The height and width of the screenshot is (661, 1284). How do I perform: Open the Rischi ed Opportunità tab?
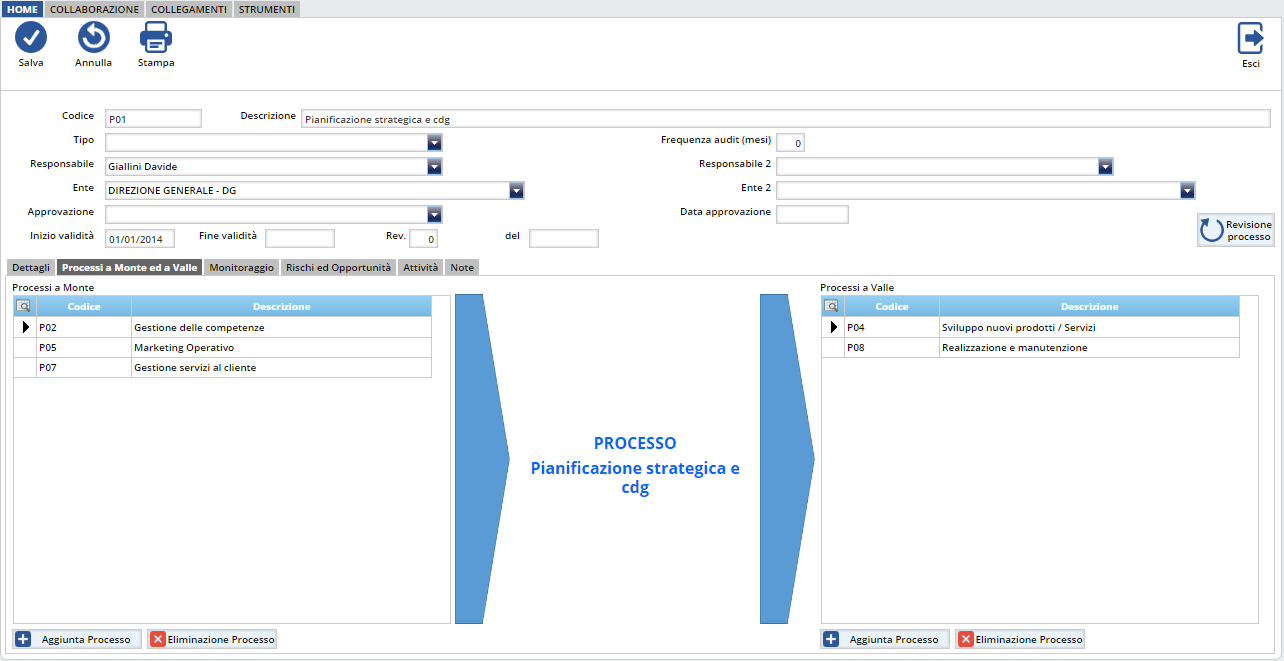pos(338,268)
